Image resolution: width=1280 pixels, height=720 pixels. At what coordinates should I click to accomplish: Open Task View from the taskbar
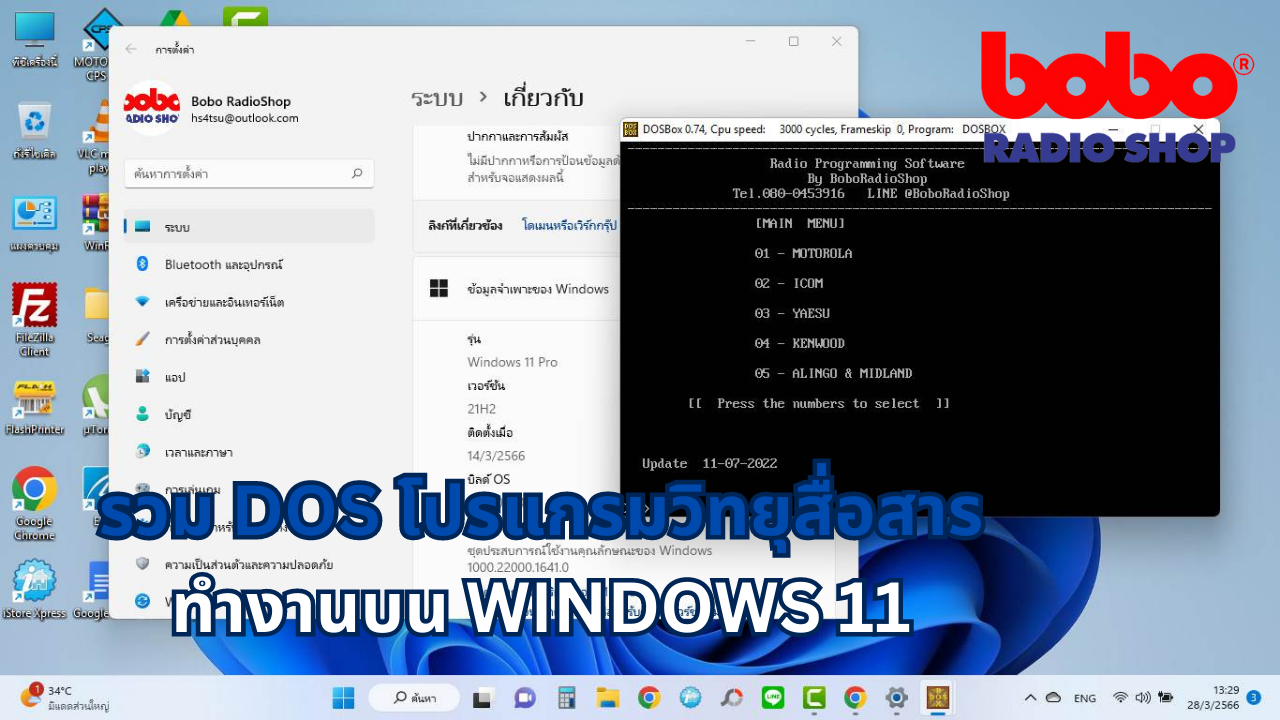click(x=484, y=697)
